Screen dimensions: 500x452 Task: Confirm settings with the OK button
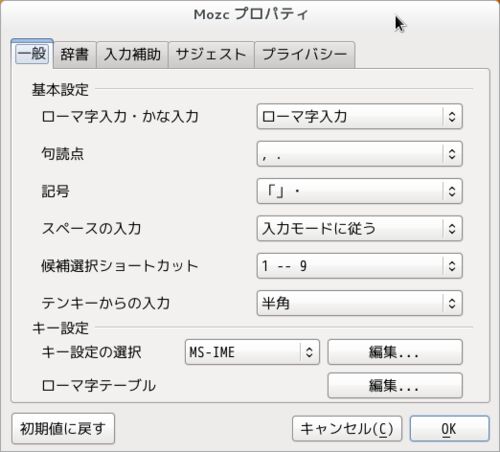[449, 429]
